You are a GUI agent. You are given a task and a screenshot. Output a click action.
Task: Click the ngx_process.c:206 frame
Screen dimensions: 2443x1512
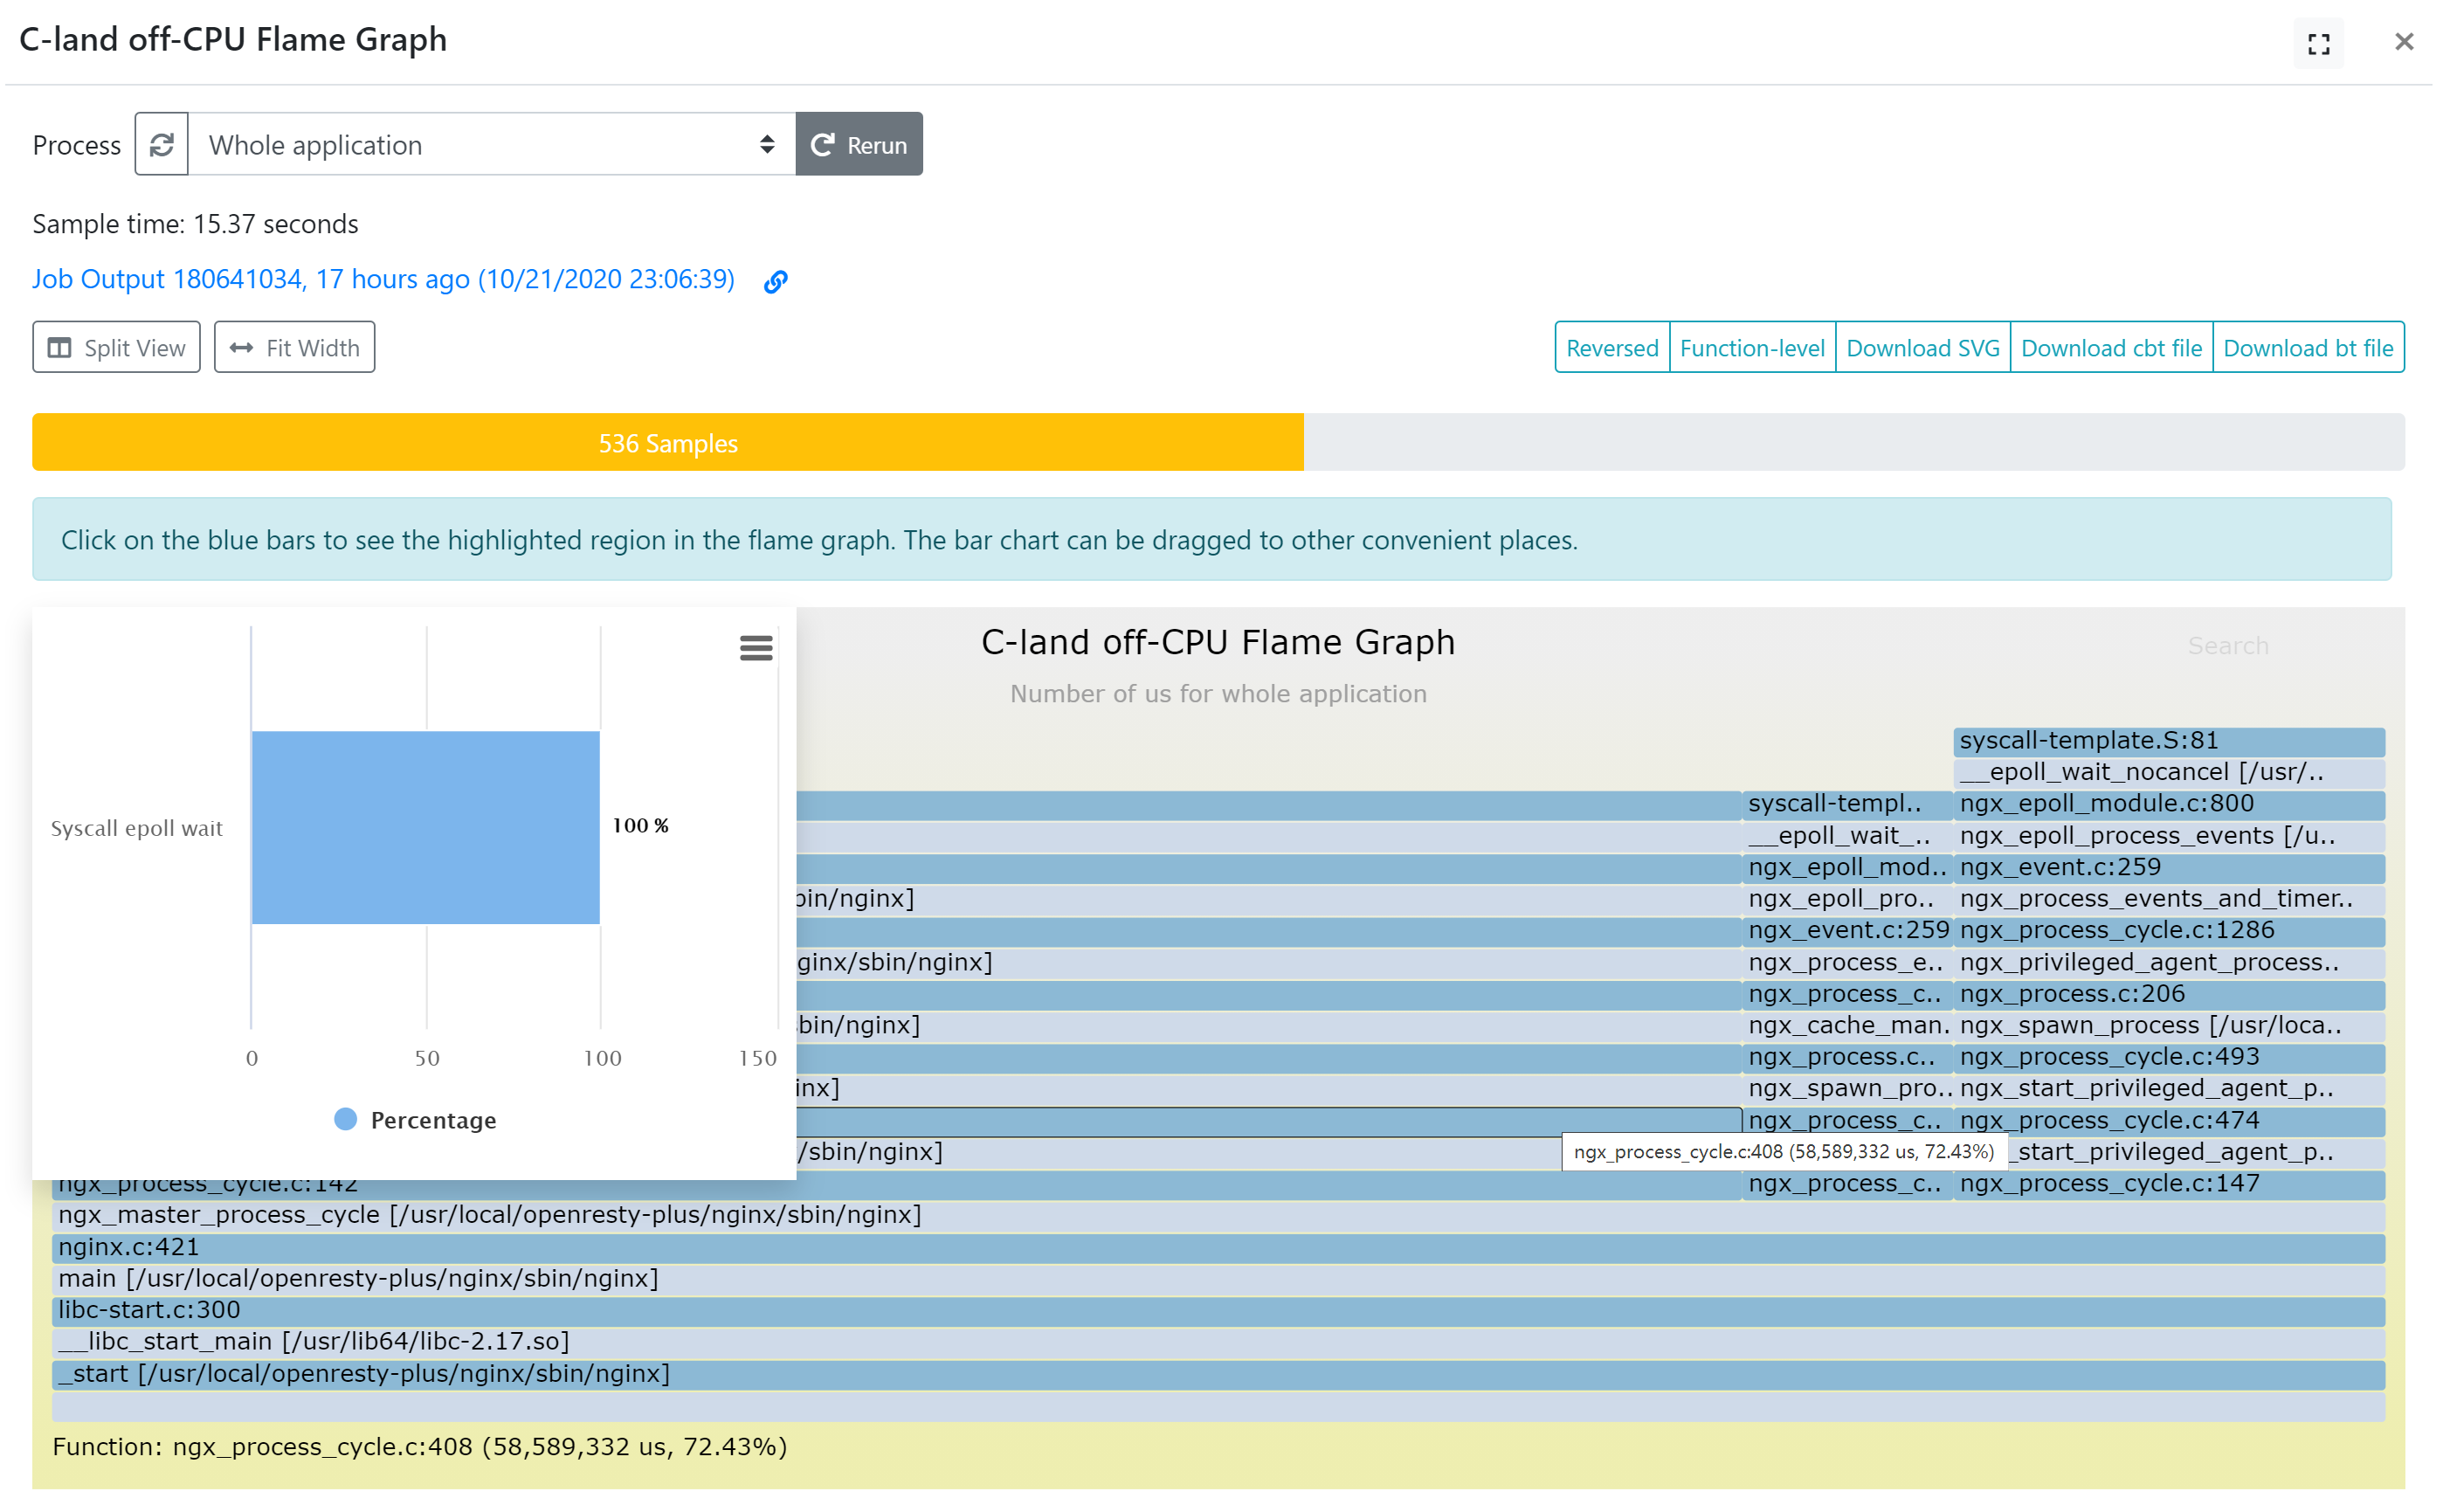tap(2168, 994)
